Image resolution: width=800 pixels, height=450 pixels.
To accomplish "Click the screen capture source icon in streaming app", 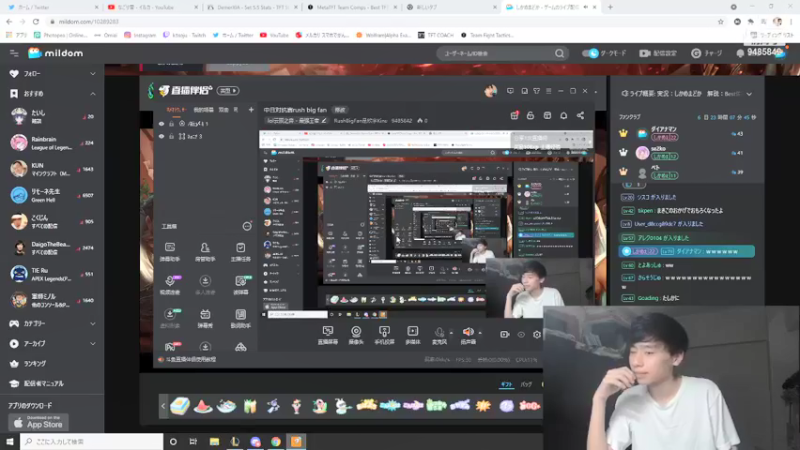I will [x=328, y=332].
